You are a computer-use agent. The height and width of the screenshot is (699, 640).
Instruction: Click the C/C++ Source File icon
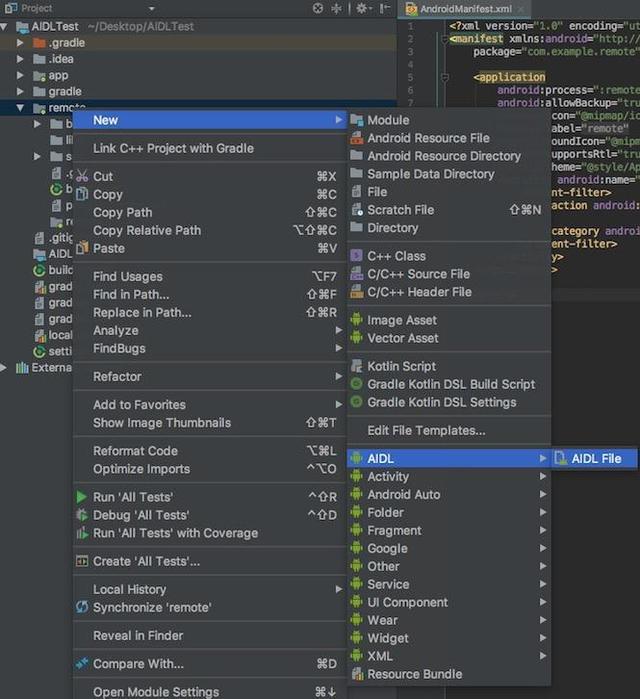(357, 274)
